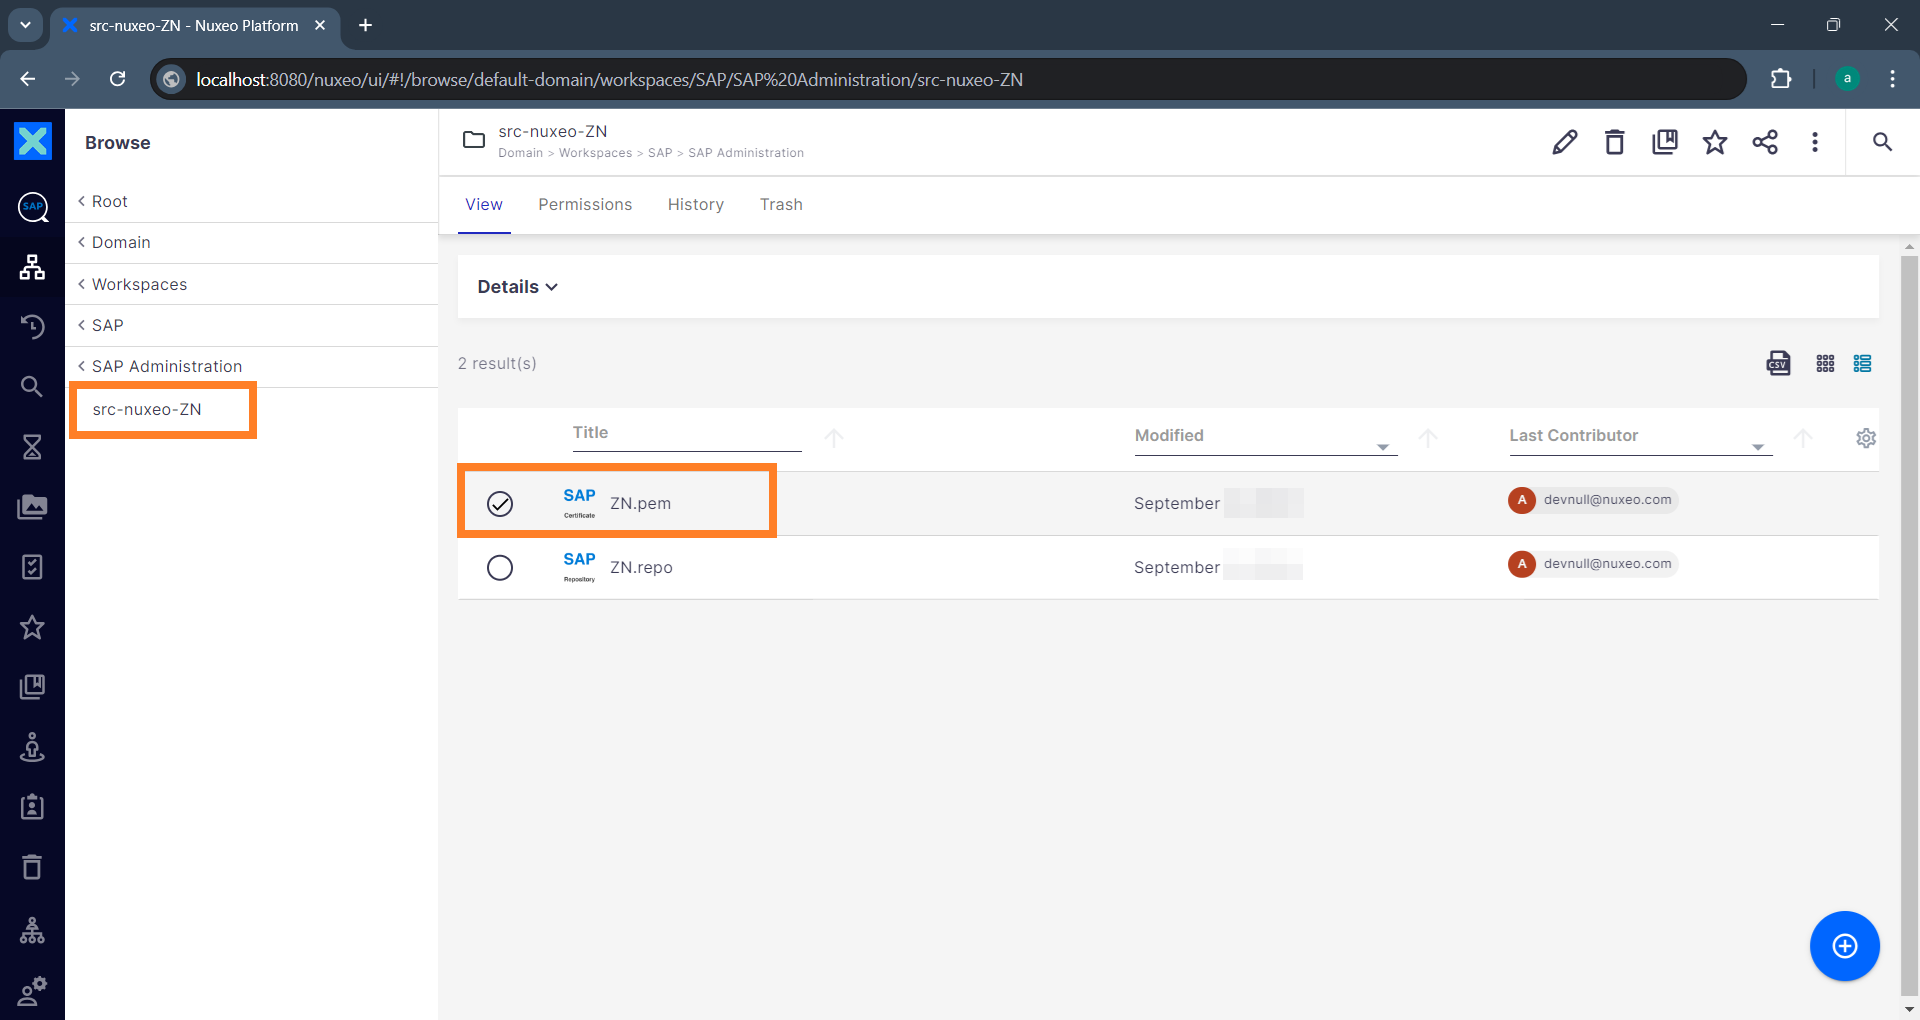This screenshot has width=1920, height=1020.
Task: Sort by Modified arrow
Action: [x=1428, y=438]
